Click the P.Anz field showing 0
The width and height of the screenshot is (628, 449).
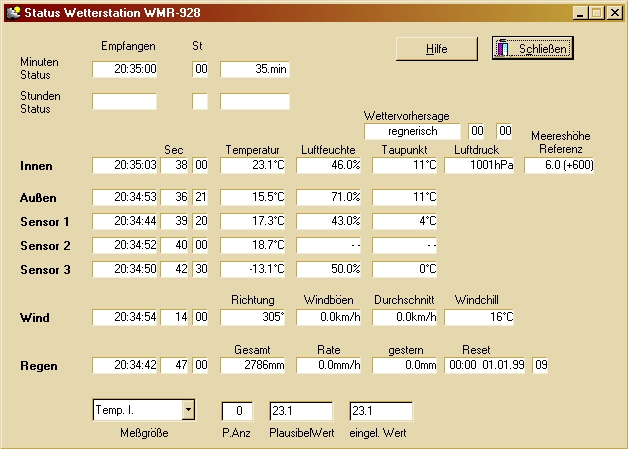click(237, 410)
